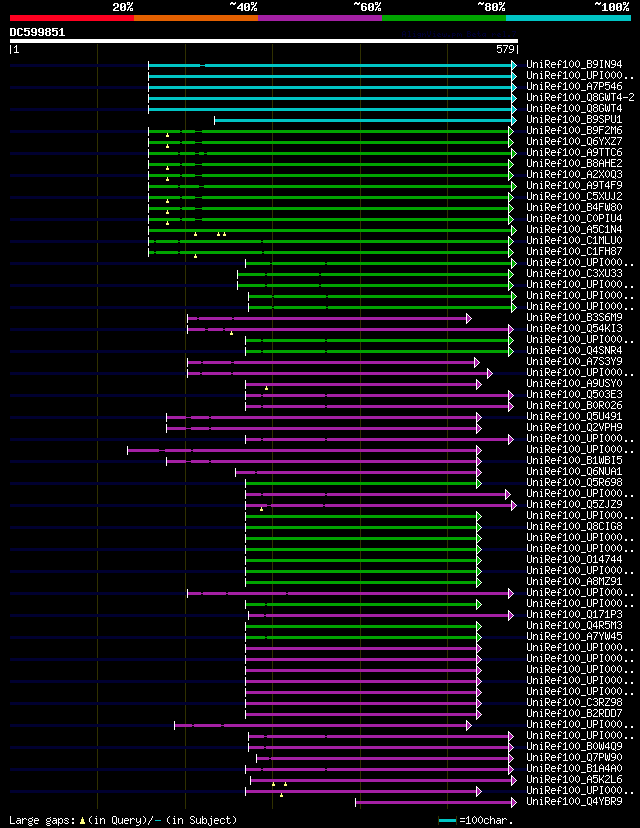This screenshot has height=828, width=640.
Task: Click the cyan ~100% identity color segment
Action: (568, 18)
